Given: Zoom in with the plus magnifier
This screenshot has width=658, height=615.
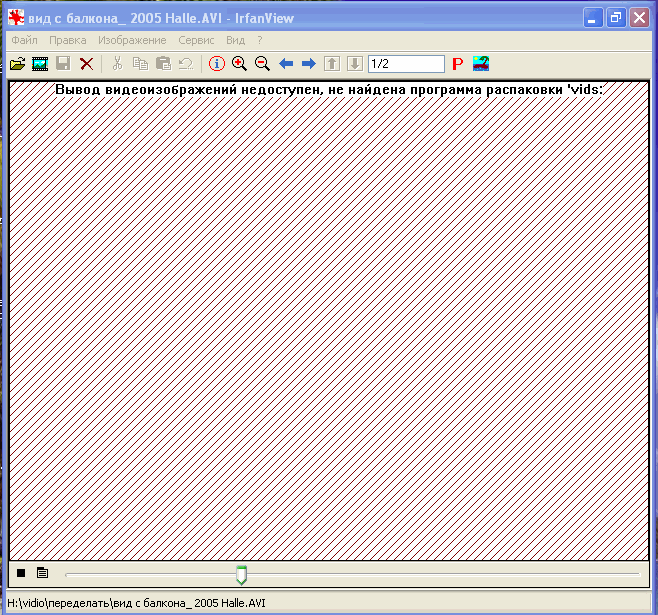Looking at the screenshot, I should [x=240, y=64].
